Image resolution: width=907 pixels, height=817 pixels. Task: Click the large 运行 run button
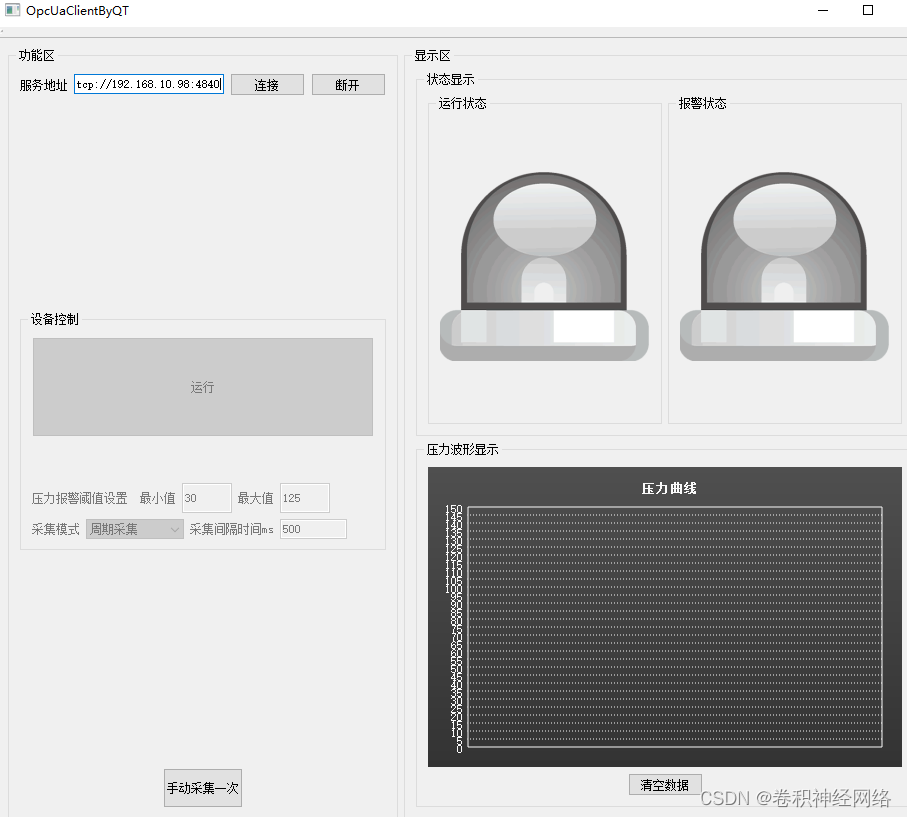202,387
